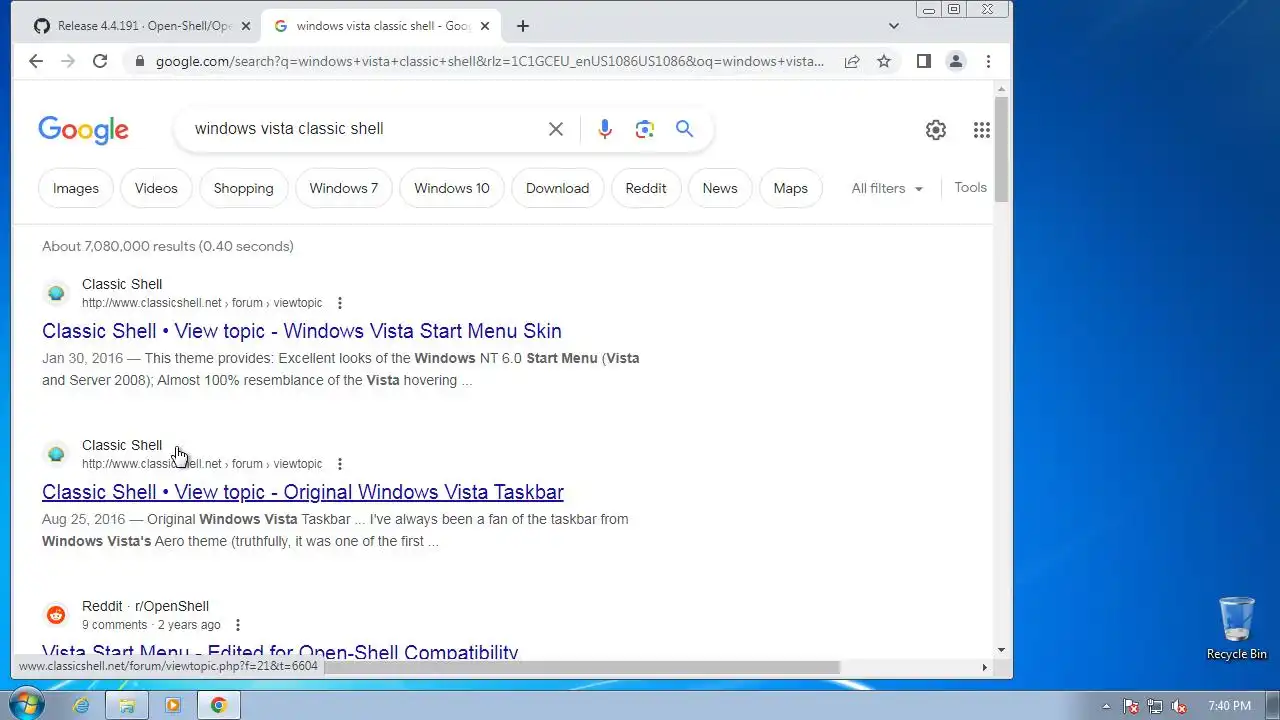Open the Recycle Bin on desktop

1237,629
